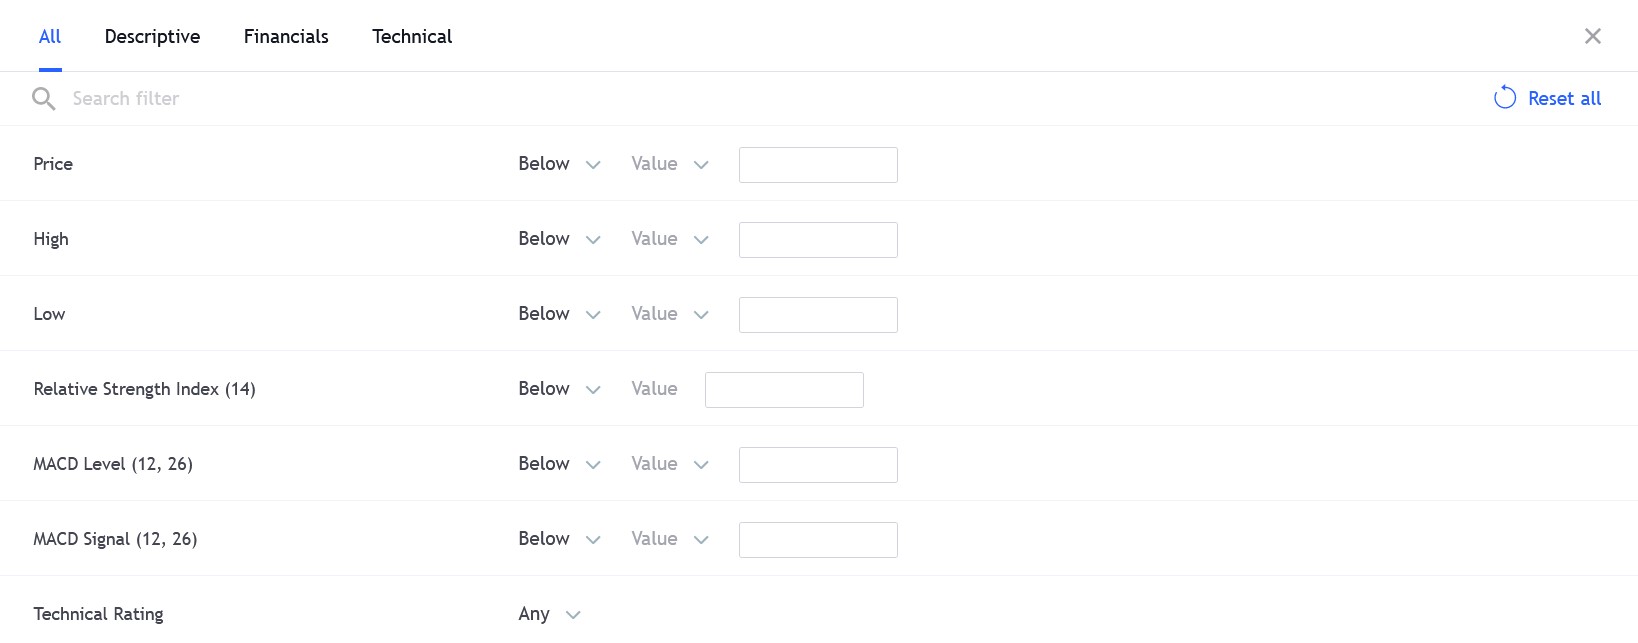This screenshot has height=643, width=1638.
Task: Expand the Low Value type dropdown
Action: [670, 314]
